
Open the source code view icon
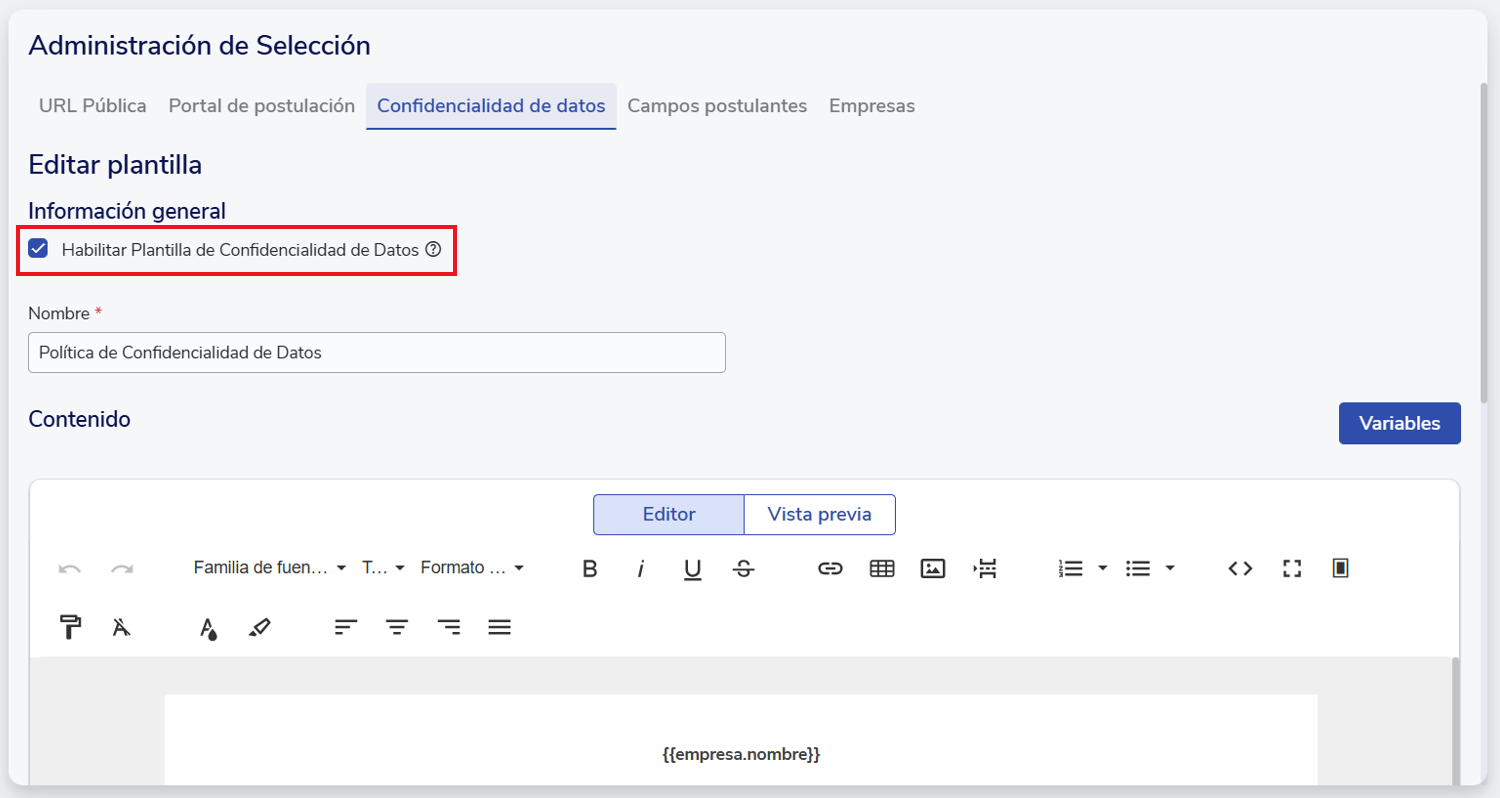tap(1240, 568)
